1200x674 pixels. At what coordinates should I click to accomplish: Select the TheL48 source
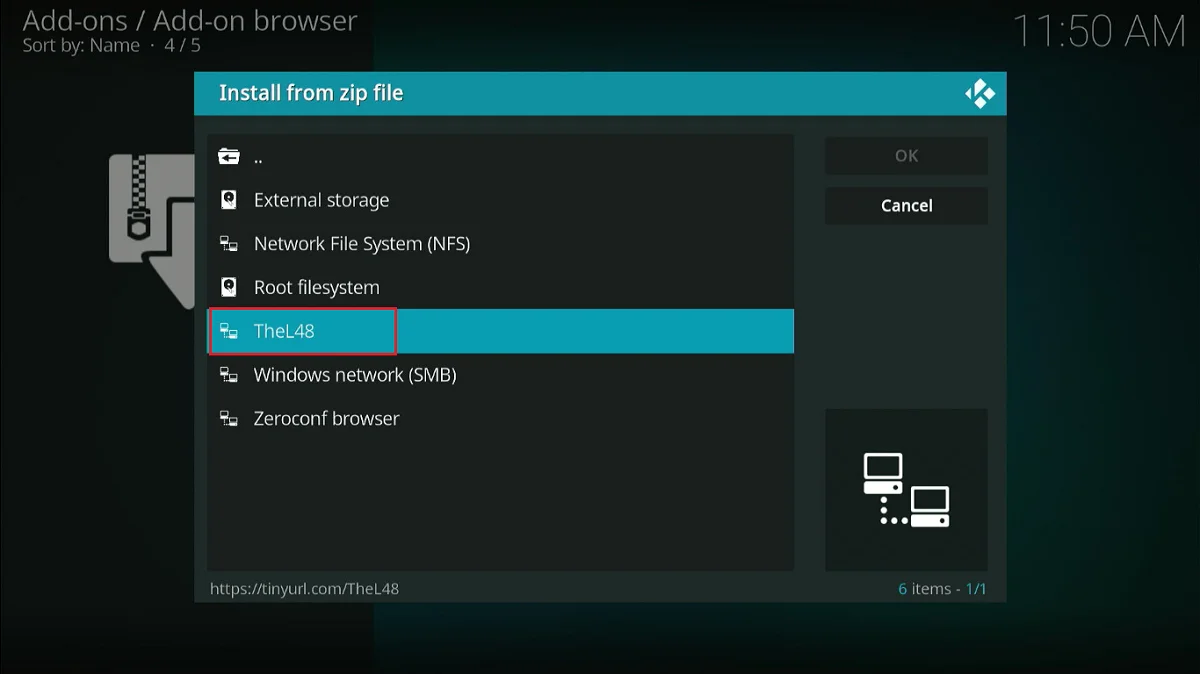coord(500,331)
